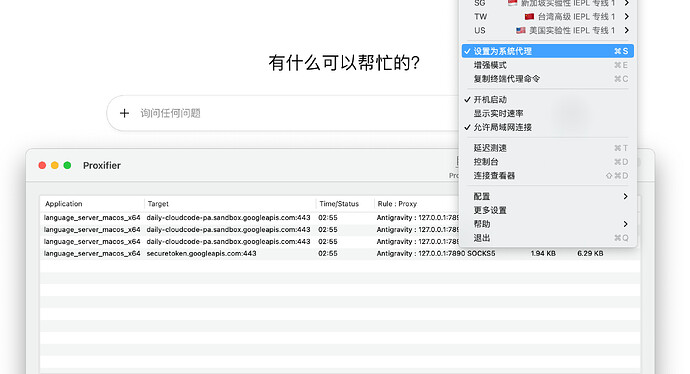Zoom Proxifier with green button
Viewport: 690px width, 374px height.
[x=67, y=165]
